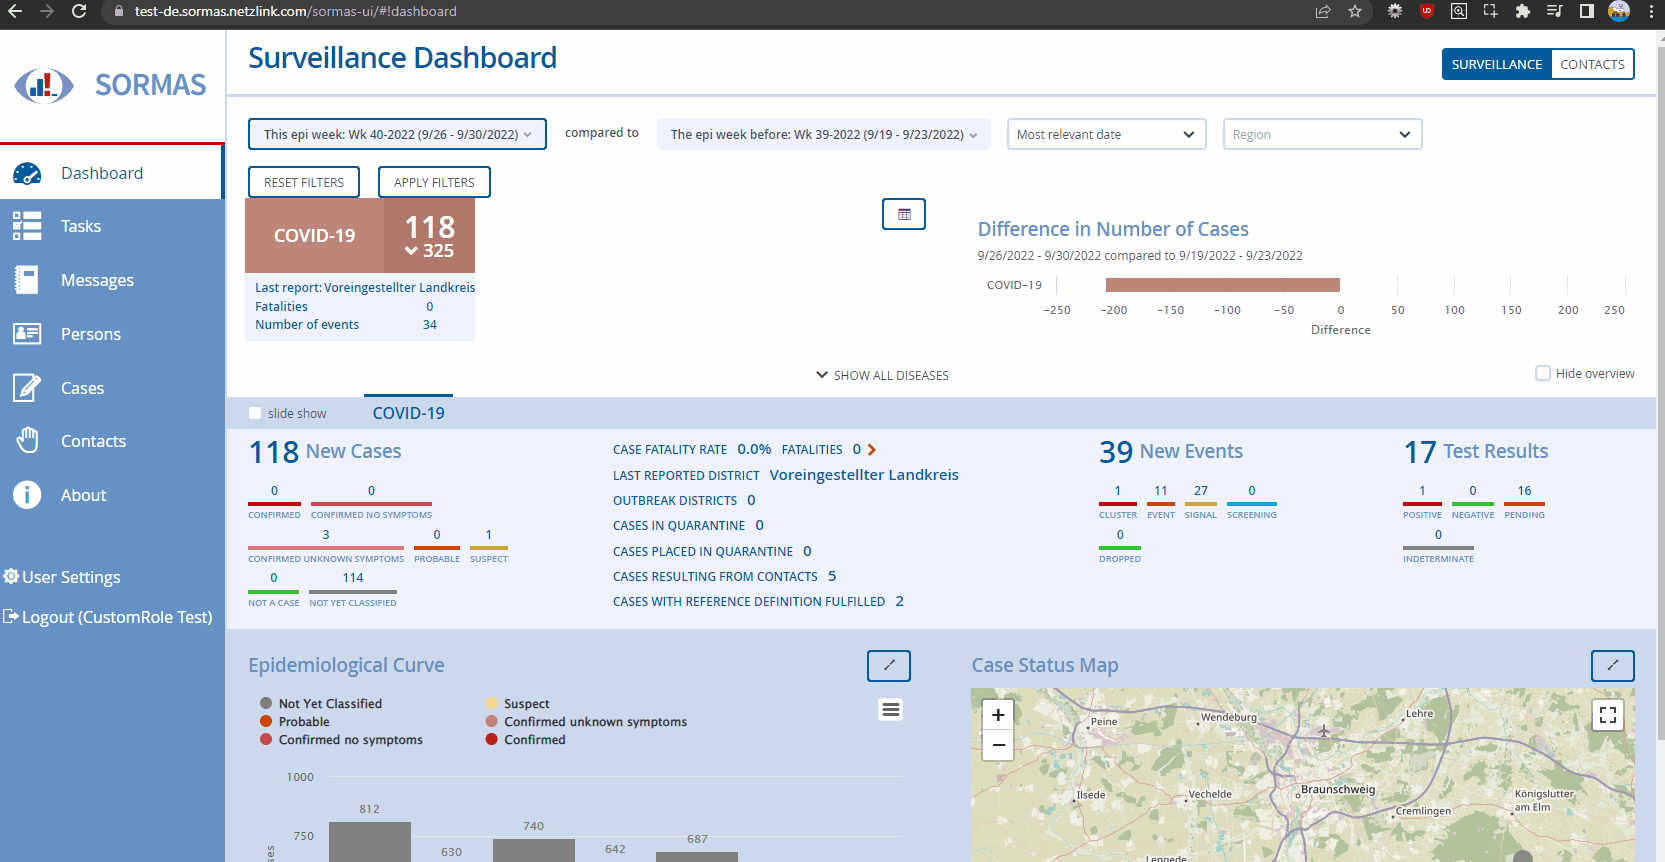1665x862 pixels.
Task: Zoom in on the map
Action: [x=998, y=715]
